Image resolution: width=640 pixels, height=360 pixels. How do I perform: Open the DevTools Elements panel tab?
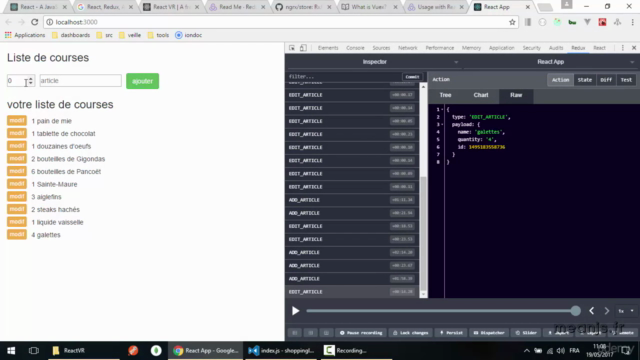coord(328,48)
